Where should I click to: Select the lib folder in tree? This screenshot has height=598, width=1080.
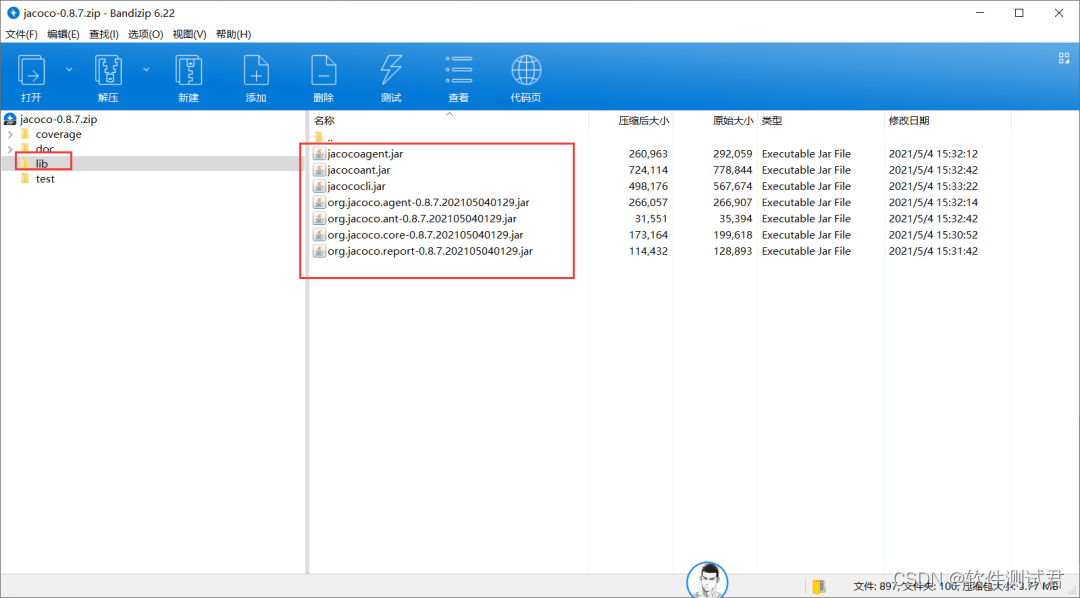41,163
